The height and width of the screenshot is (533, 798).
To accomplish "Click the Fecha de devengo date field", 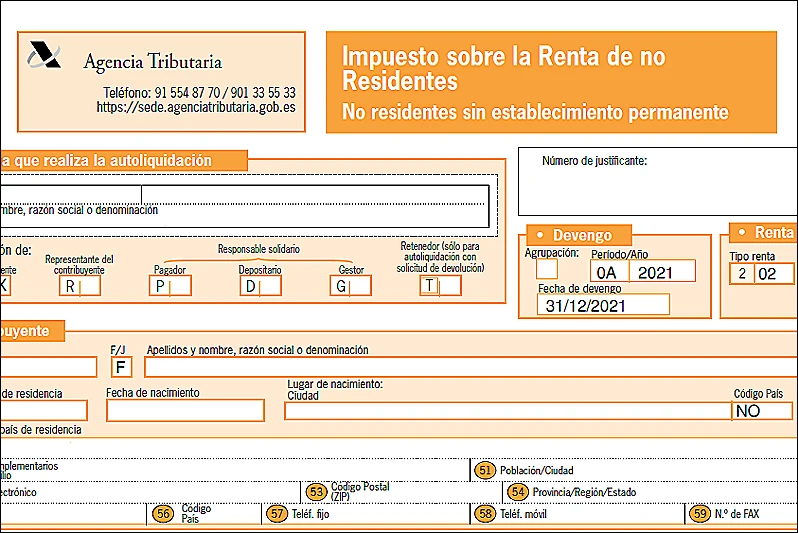I will [602, 305].
